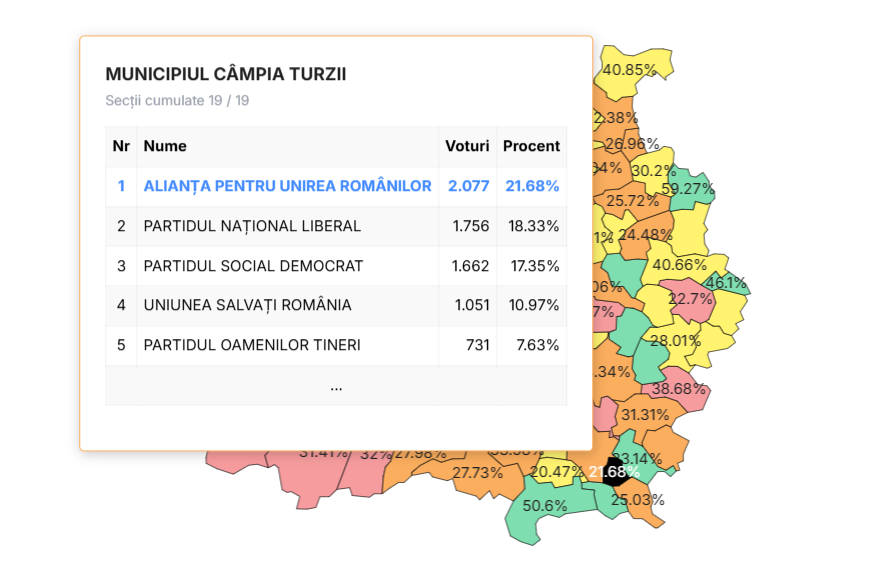Click the orange map region showing 27.73%
This screenshot has height=561, width=874.
click(478, 473)
